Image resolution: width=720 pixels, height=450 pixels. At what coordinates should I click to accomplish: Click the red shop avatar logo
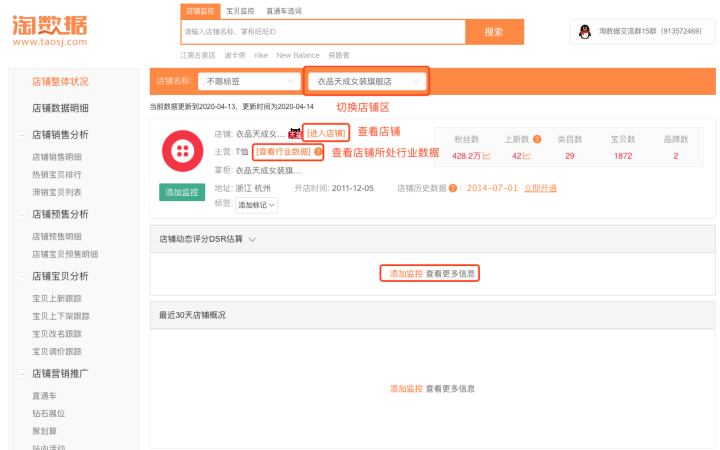(x=182, y=151)
